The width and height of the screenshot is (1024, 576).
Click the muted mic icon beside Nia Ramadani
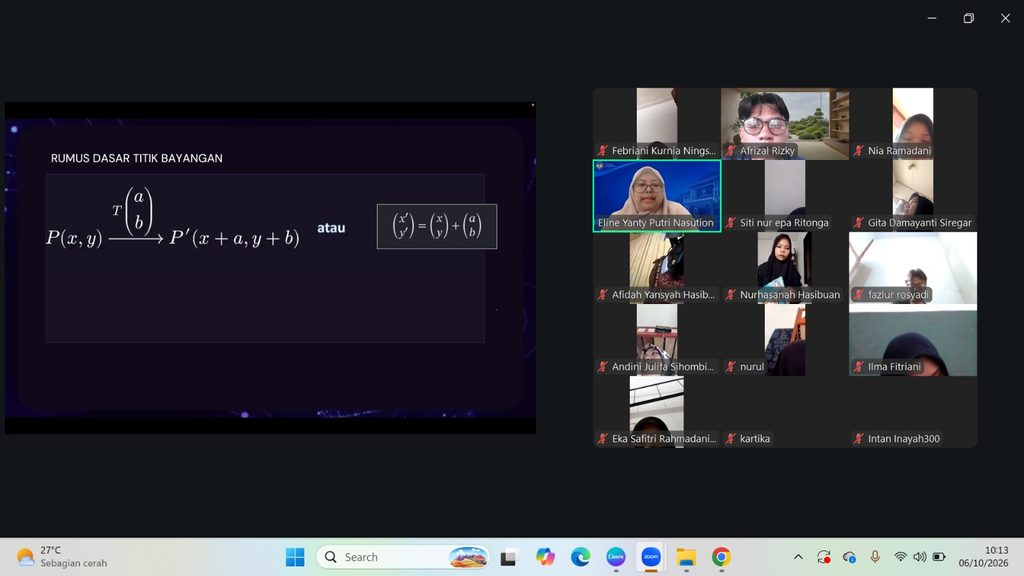click(859, 151)
